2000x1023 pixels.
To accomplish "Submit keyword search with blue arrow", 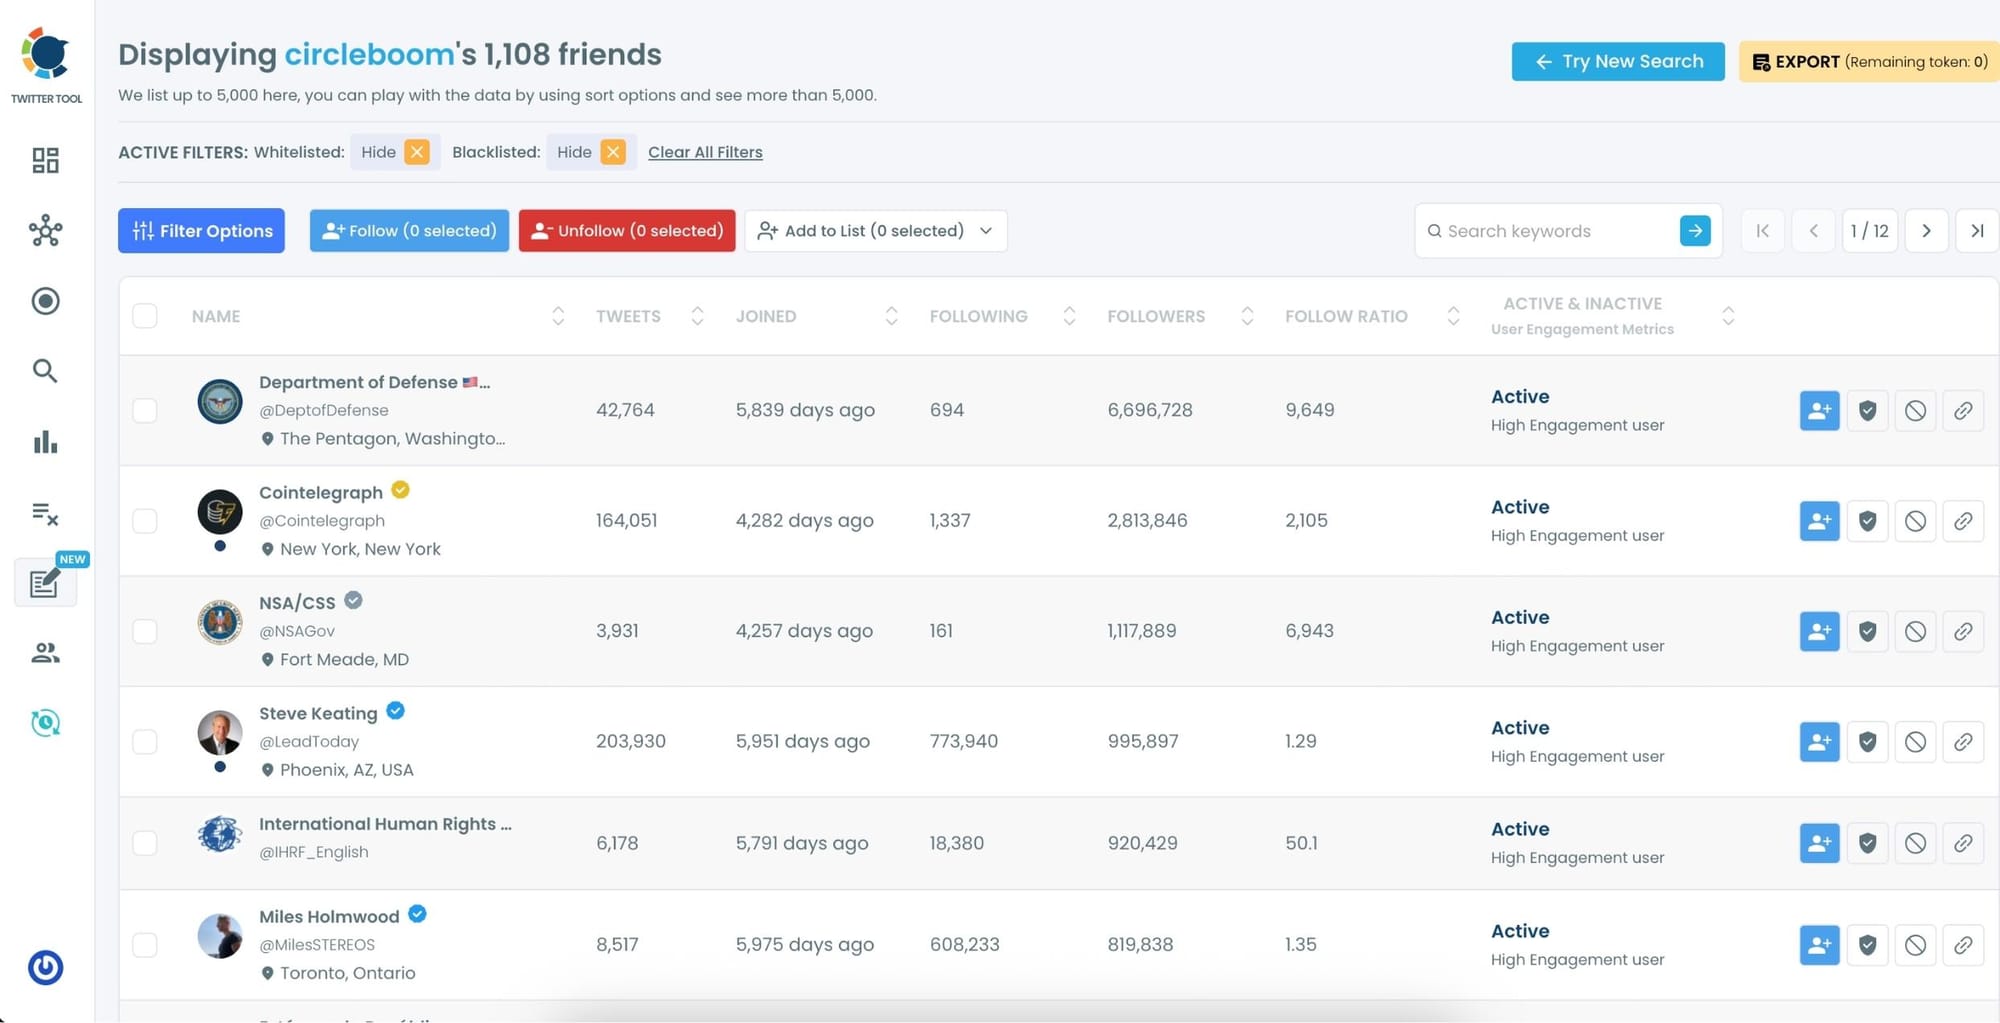I will [1695, 231].
